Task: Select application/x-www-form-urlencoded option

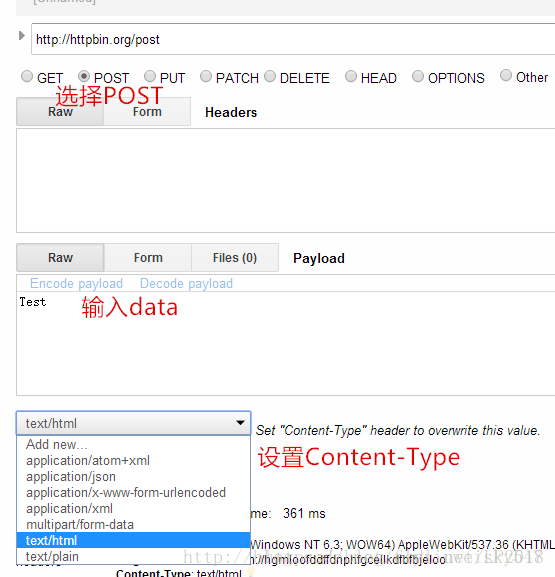Action: point(134,493)
